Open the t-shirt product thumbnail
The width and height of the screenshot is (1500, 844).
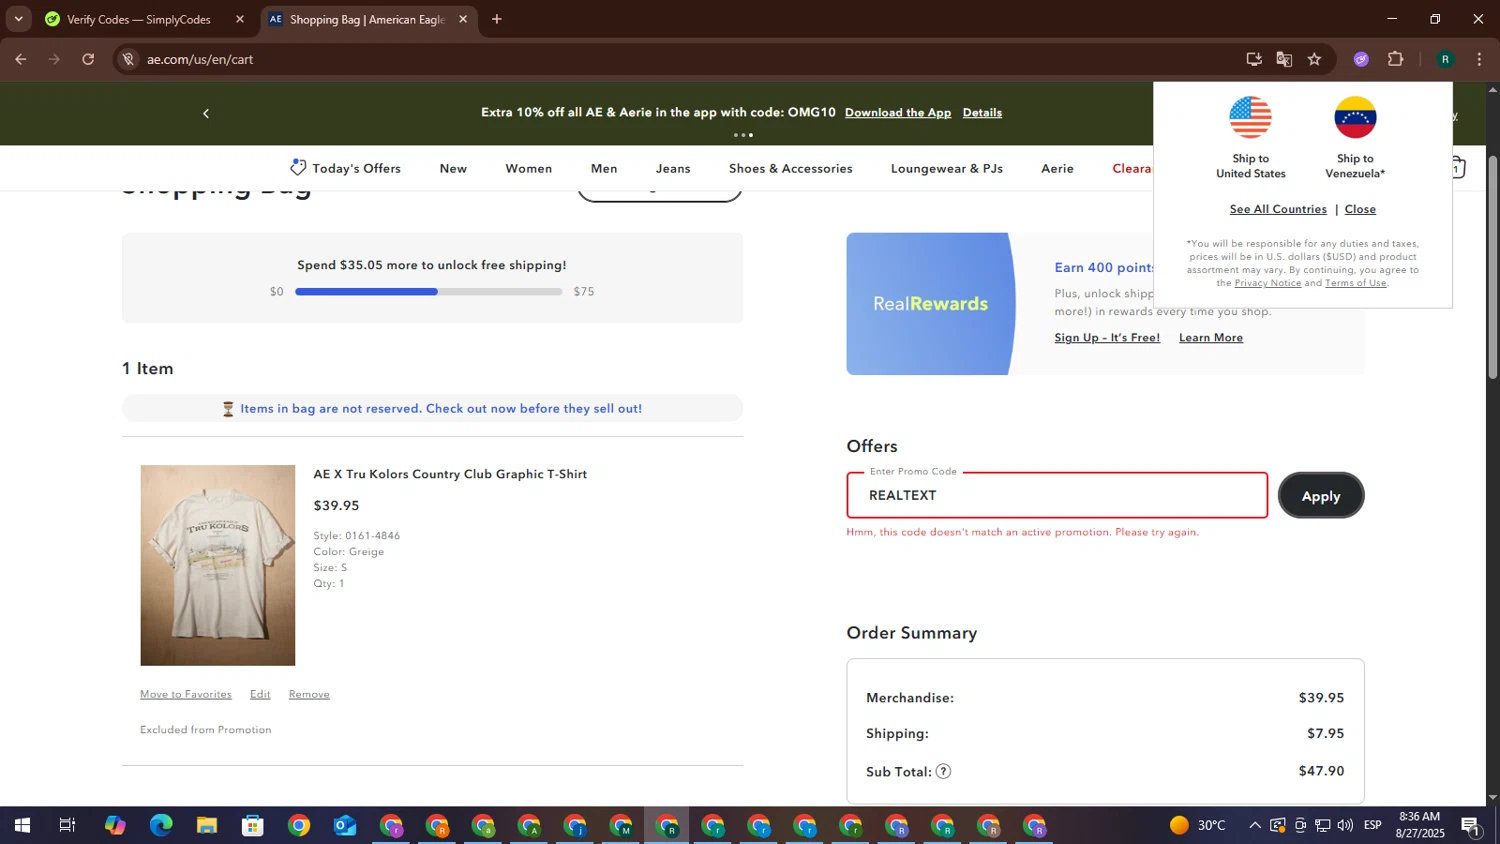[218, 565]
